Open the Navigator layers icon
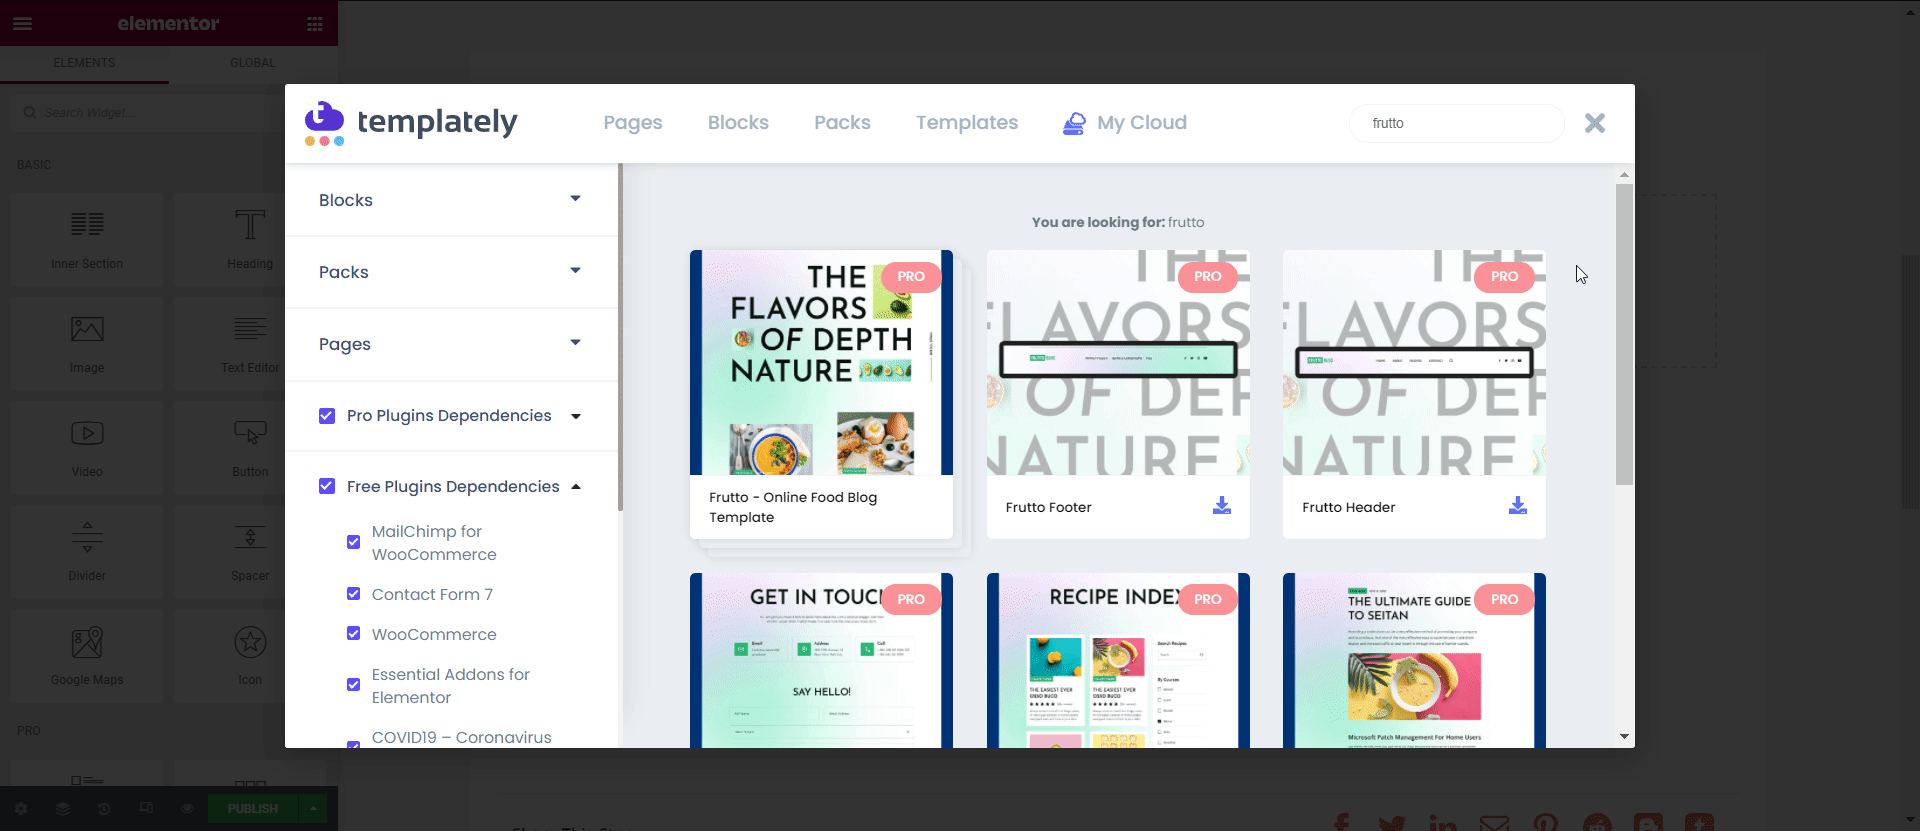Viewport: 1920px width, 831px height. coord(62,808)
